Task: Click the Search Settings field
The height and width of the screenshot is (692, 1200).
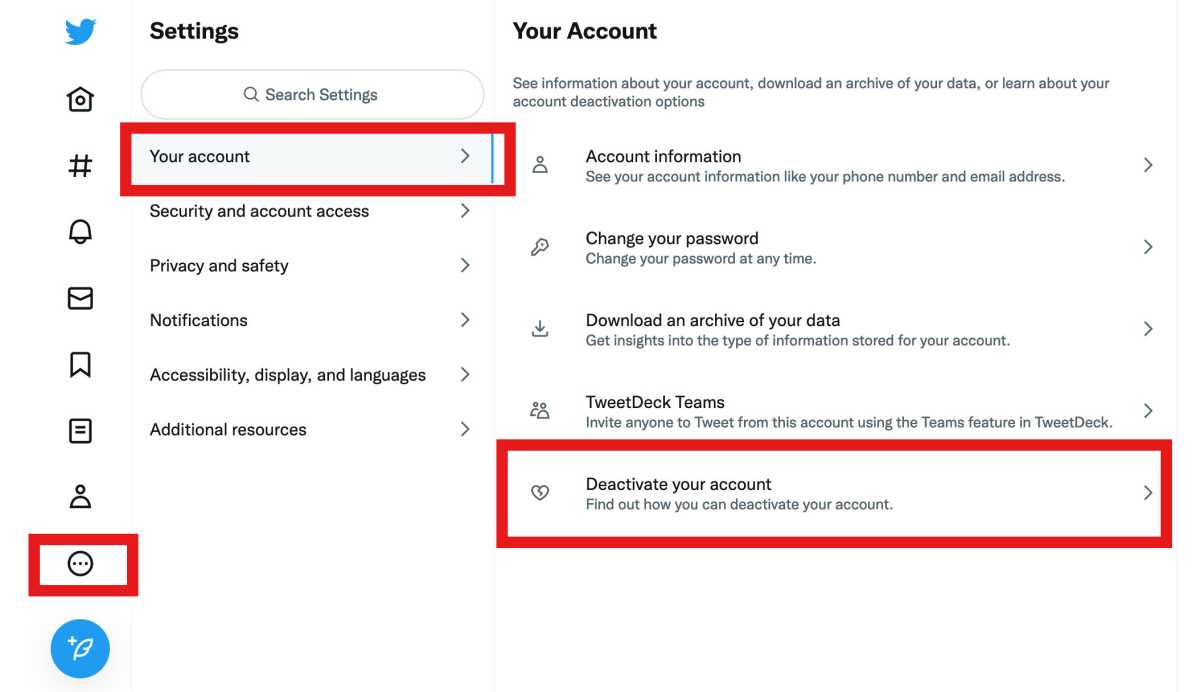Action: [x=312, y=95]
